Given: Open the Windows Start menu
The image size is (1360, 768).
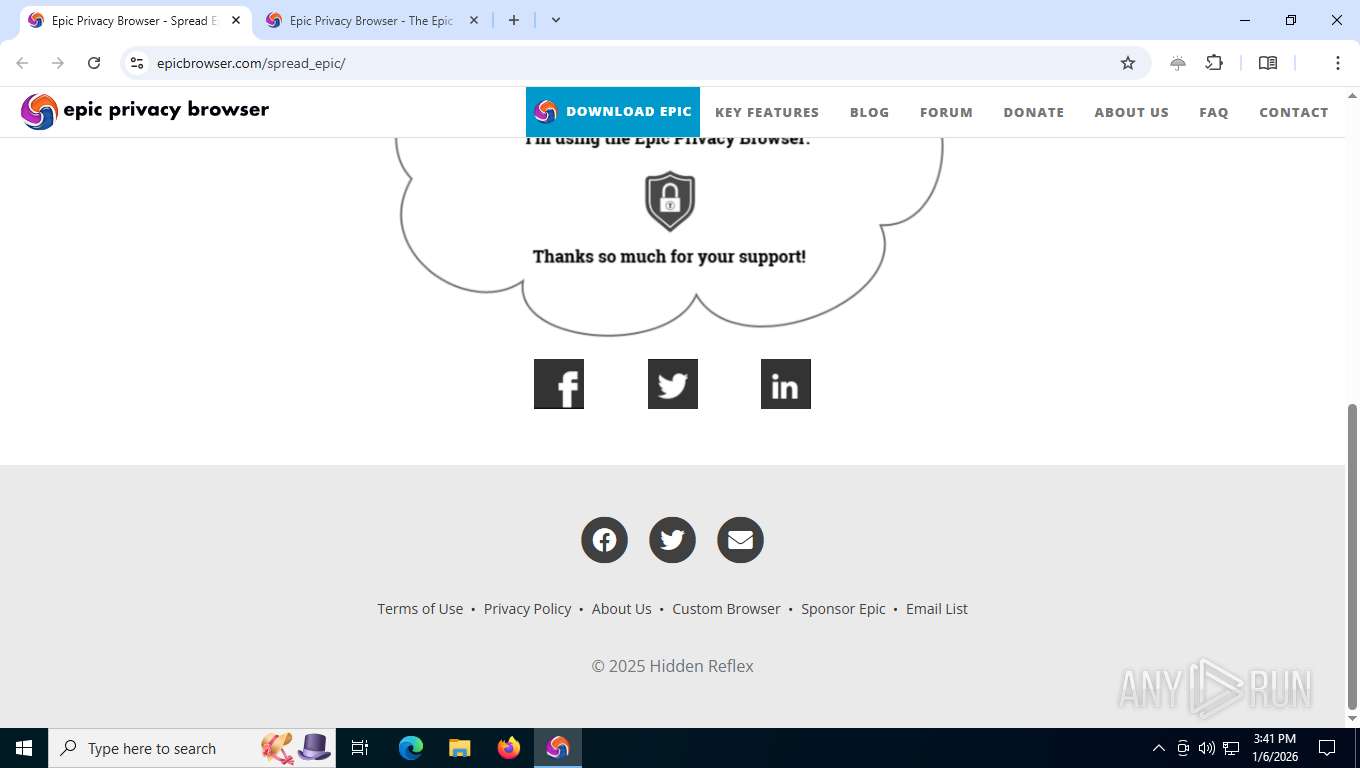Looking at the screenshot, I should (24, 748).
